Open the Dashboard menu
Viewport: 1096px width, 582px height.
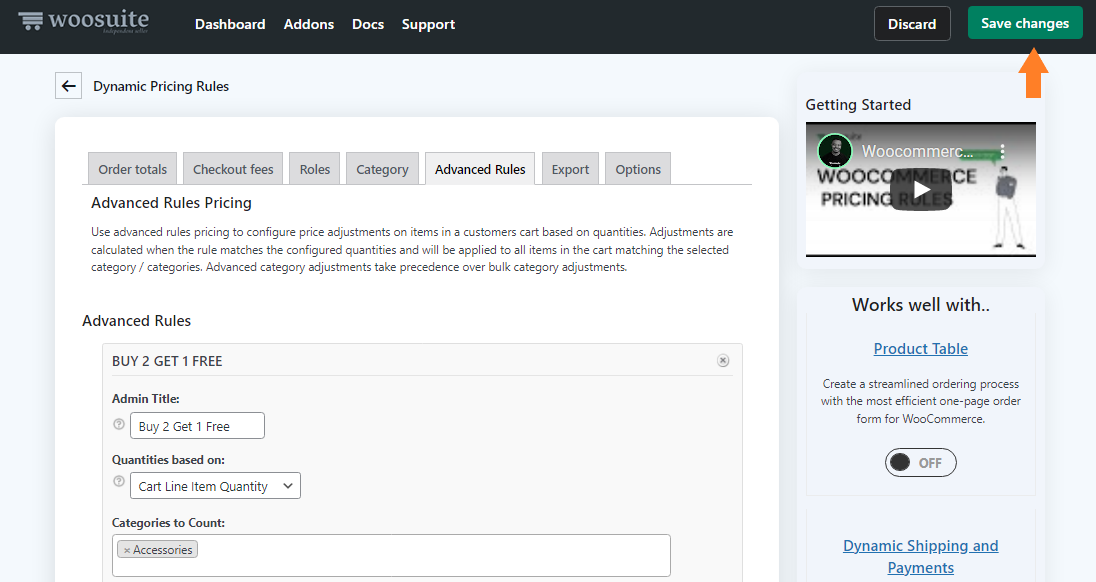[230, 24]
